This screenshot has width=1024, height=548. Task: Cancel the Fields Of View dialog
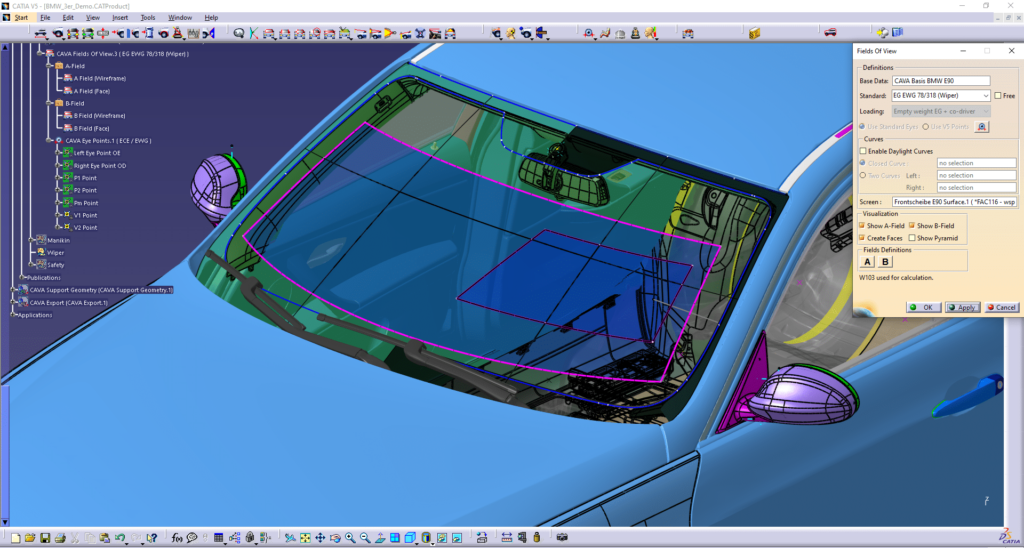1002,308
